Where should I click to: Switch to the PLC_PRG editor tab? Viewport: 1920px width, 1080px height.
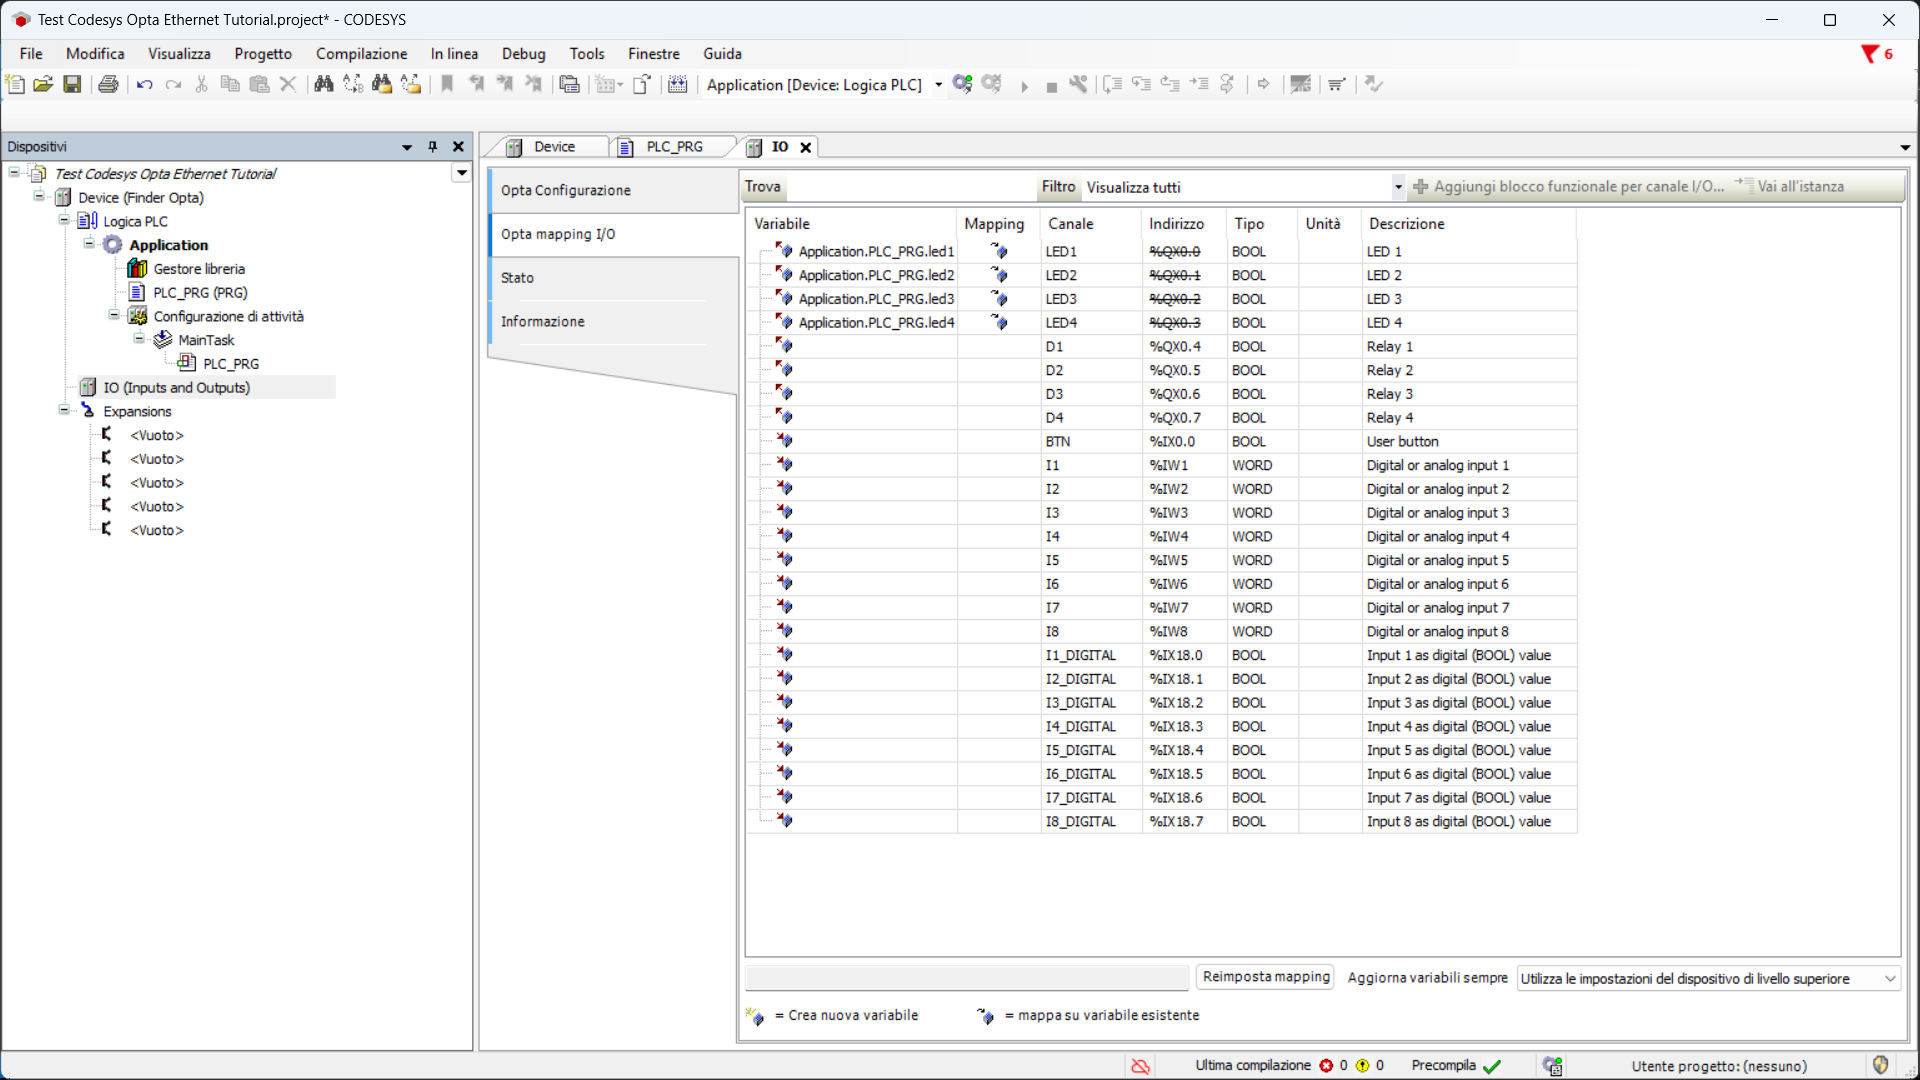click(673, 147)
